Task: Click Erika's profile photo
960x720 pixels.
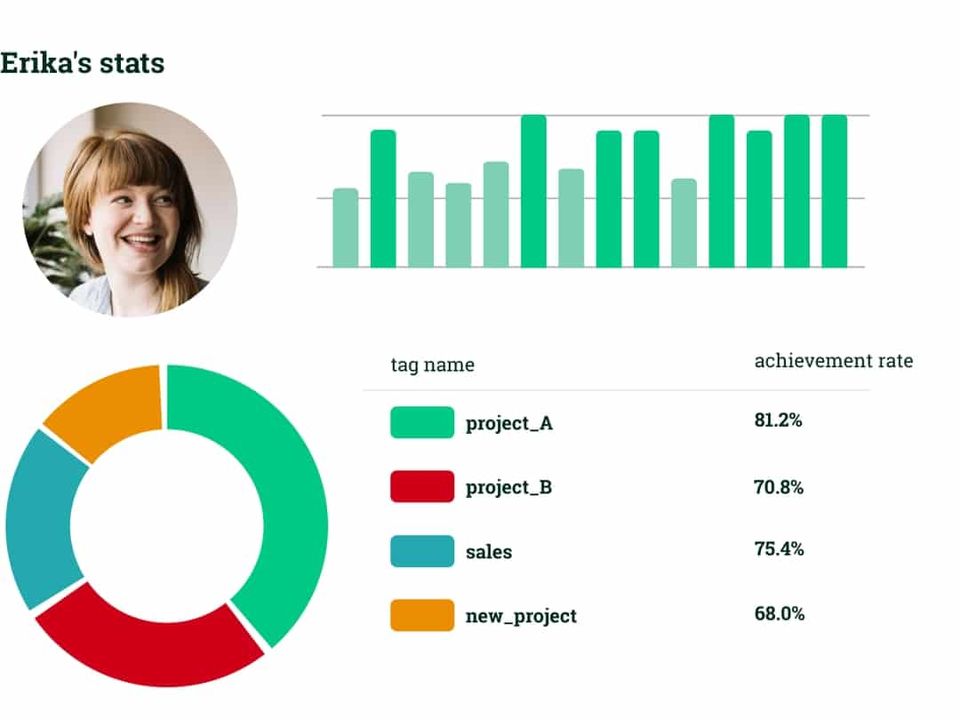Action: [x=130, y=209]
